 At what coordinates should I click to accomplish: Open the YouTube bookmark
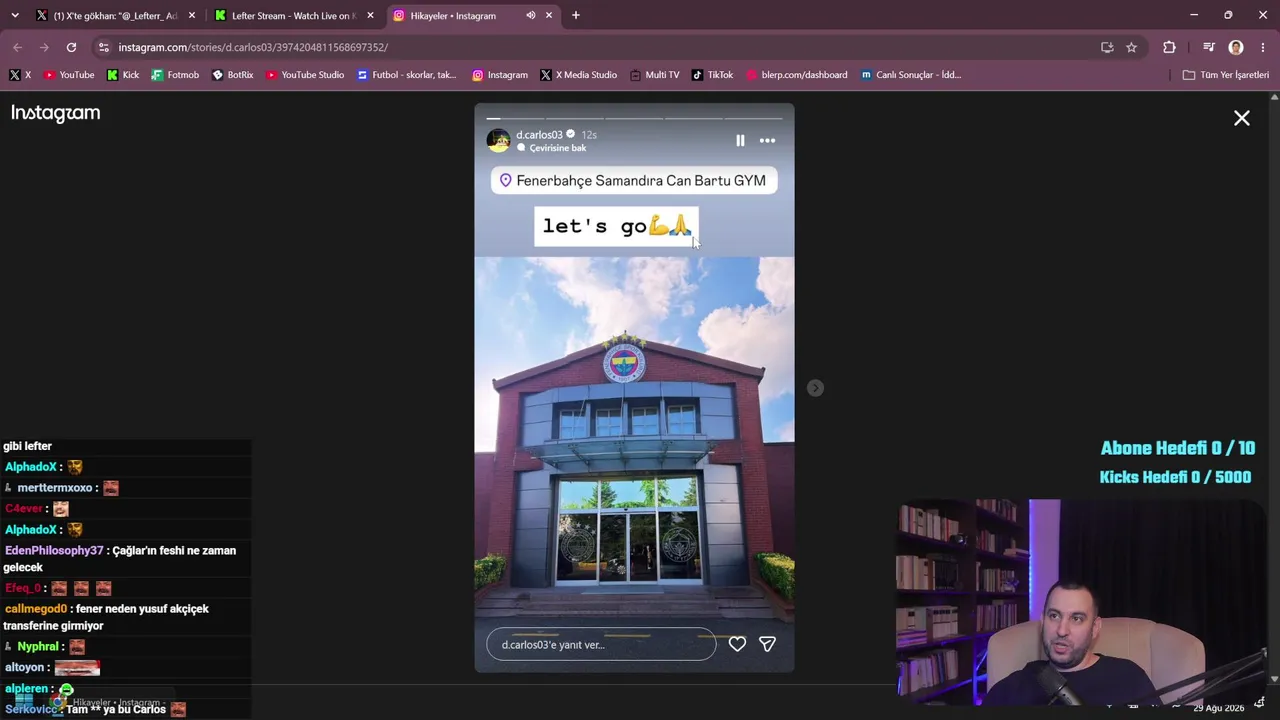tap(69, 75)
